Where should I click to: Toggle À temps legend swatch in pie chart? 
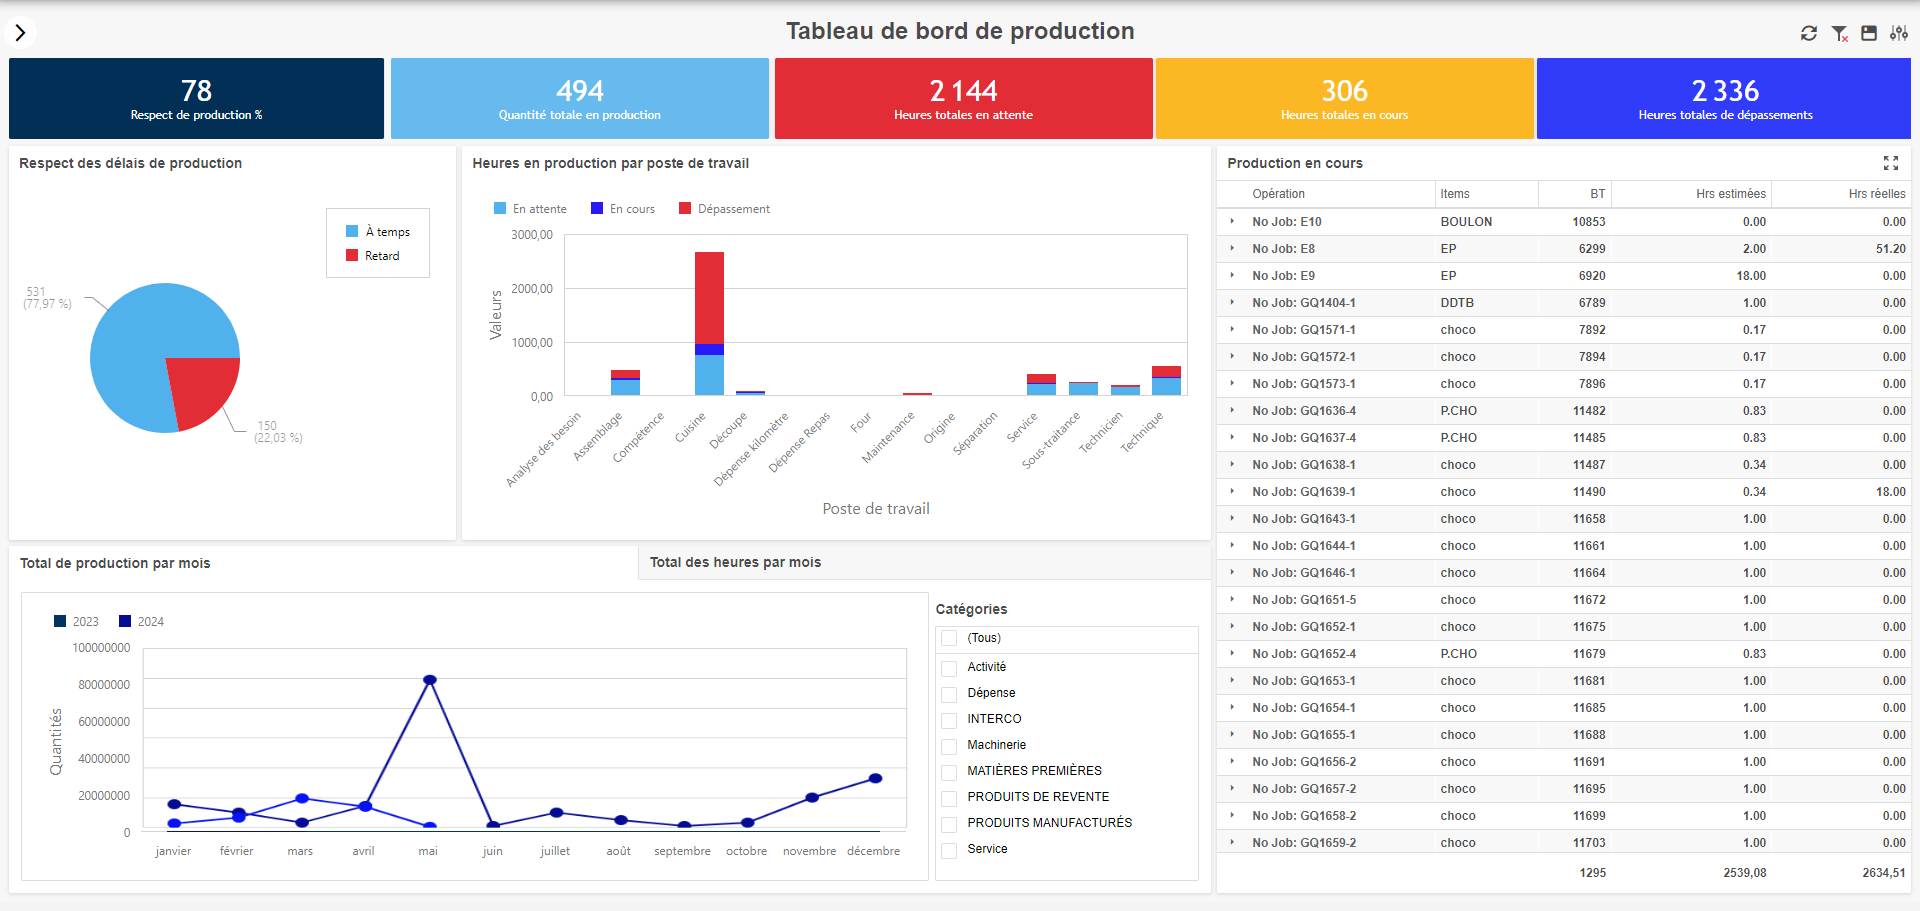click(352, 231)
